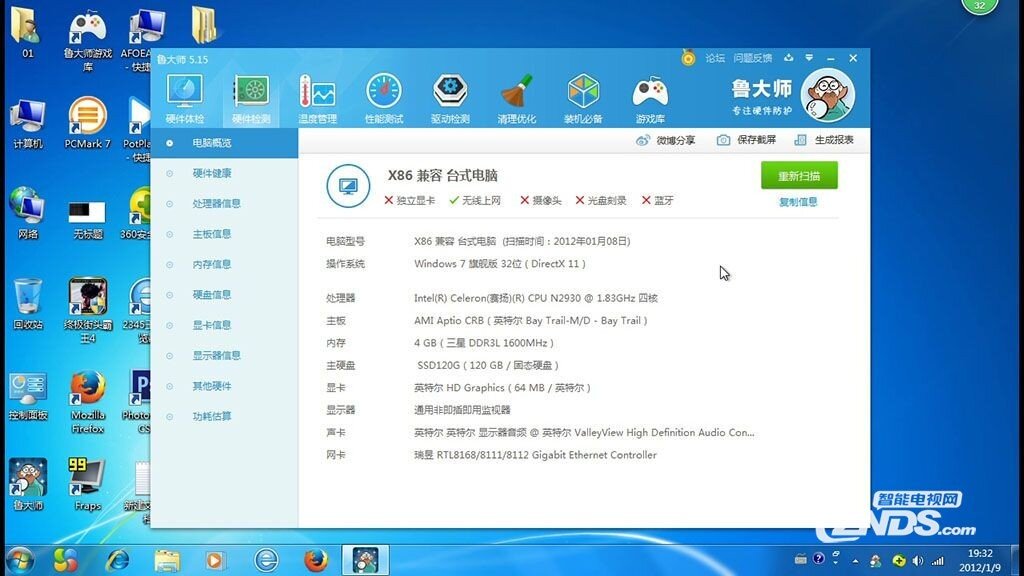
Task: Open the PCMark 7 desktop icon
Action: (88, 123)
